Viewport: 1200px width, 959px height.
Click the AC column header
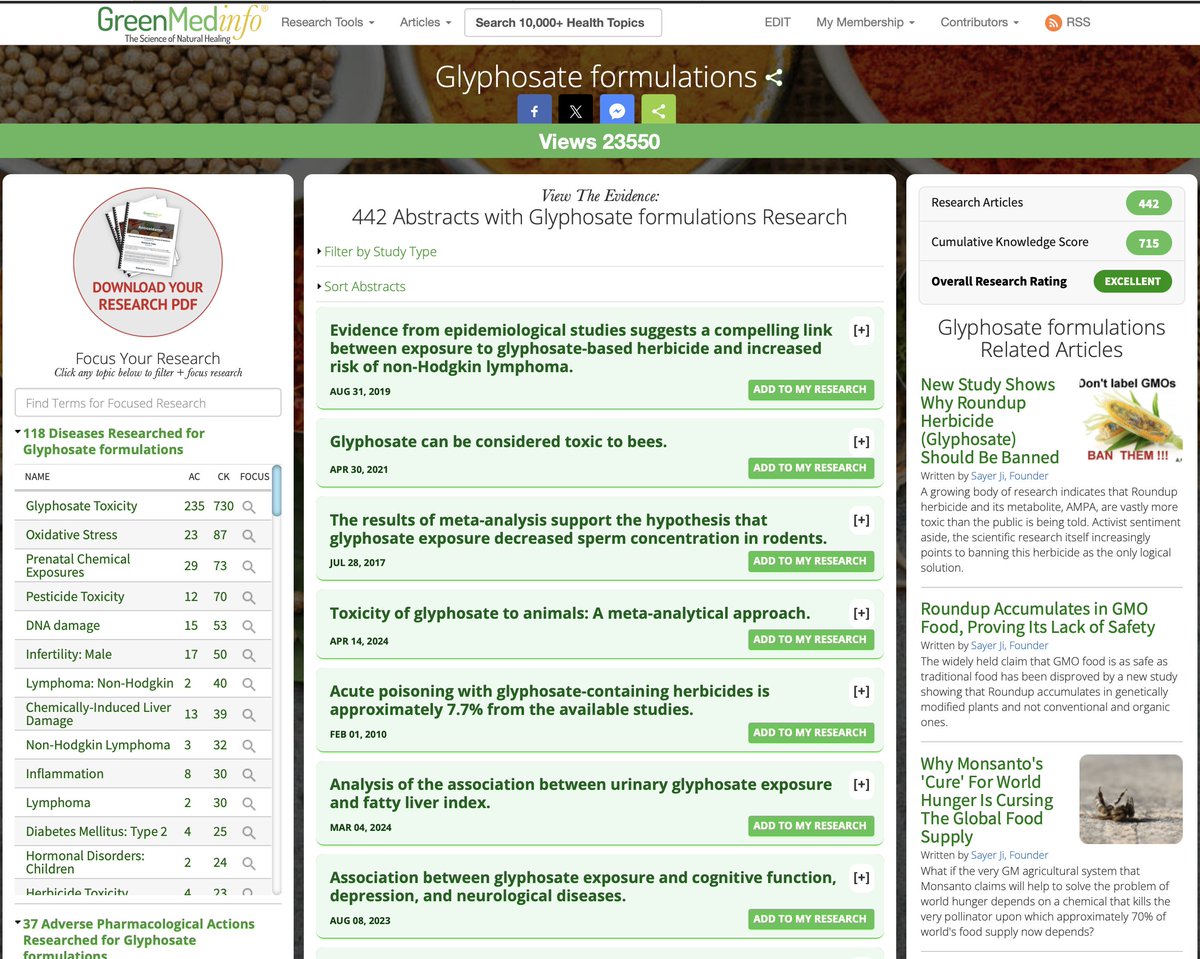tap(194, 477)
